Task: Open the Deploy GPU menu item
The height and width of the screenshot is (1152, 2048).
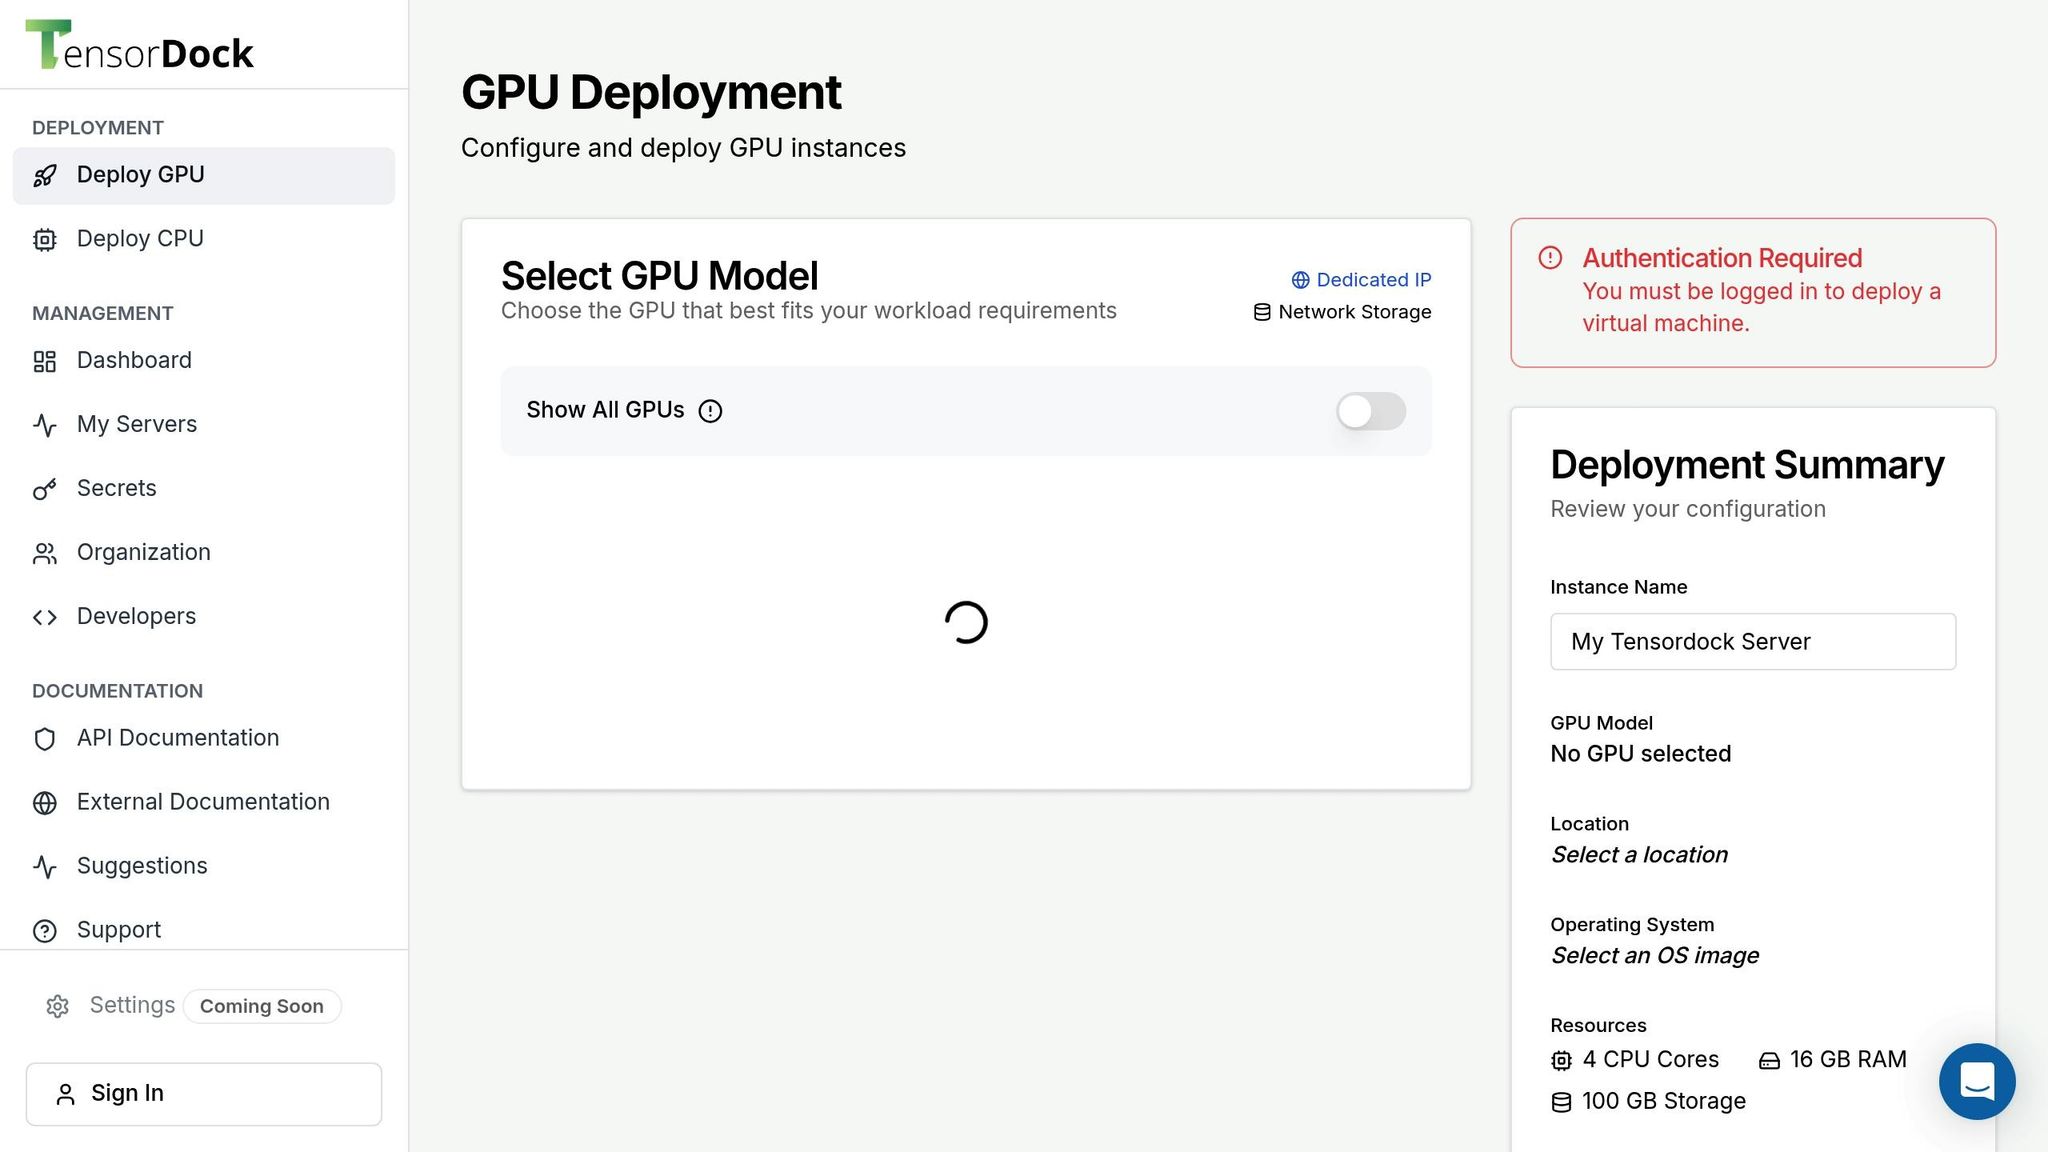Action: (x=204, y=176)
